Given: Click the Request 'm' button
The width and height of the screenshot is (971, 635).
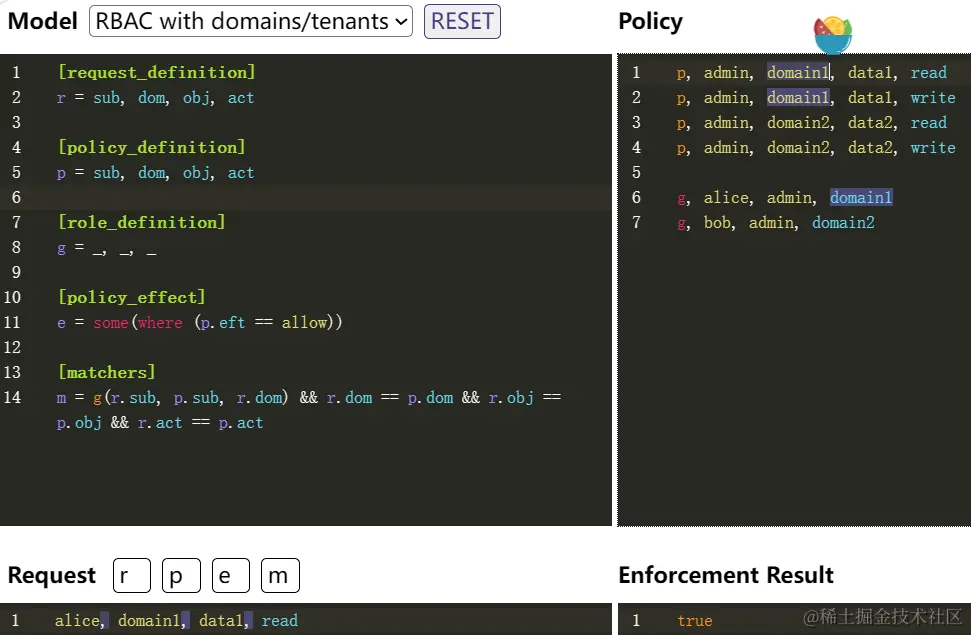Looking at the screenshot, I should [x=281, y=576].
